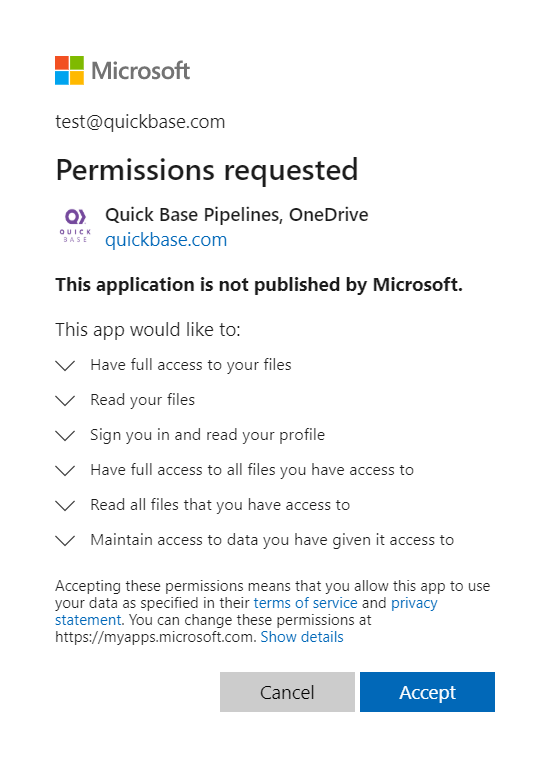Expand the "Have full access to your files" chevron
550x767 pixels.
tap(65, 365)
